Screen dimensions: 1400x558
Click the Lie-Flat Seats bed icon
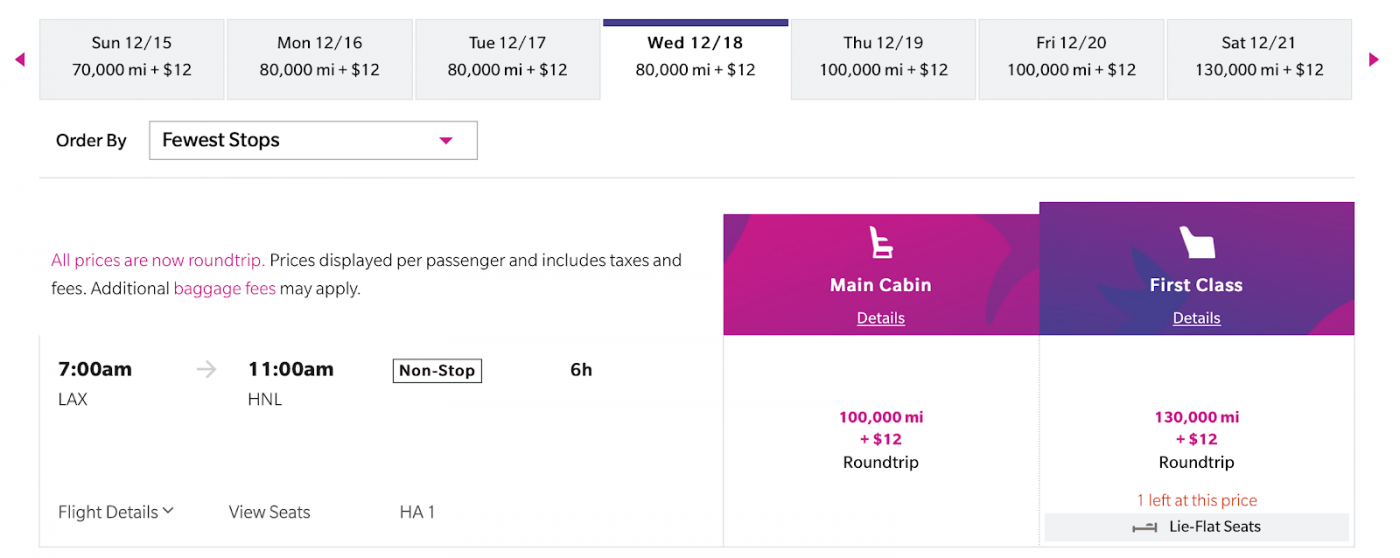click(x=1145, y=527)
